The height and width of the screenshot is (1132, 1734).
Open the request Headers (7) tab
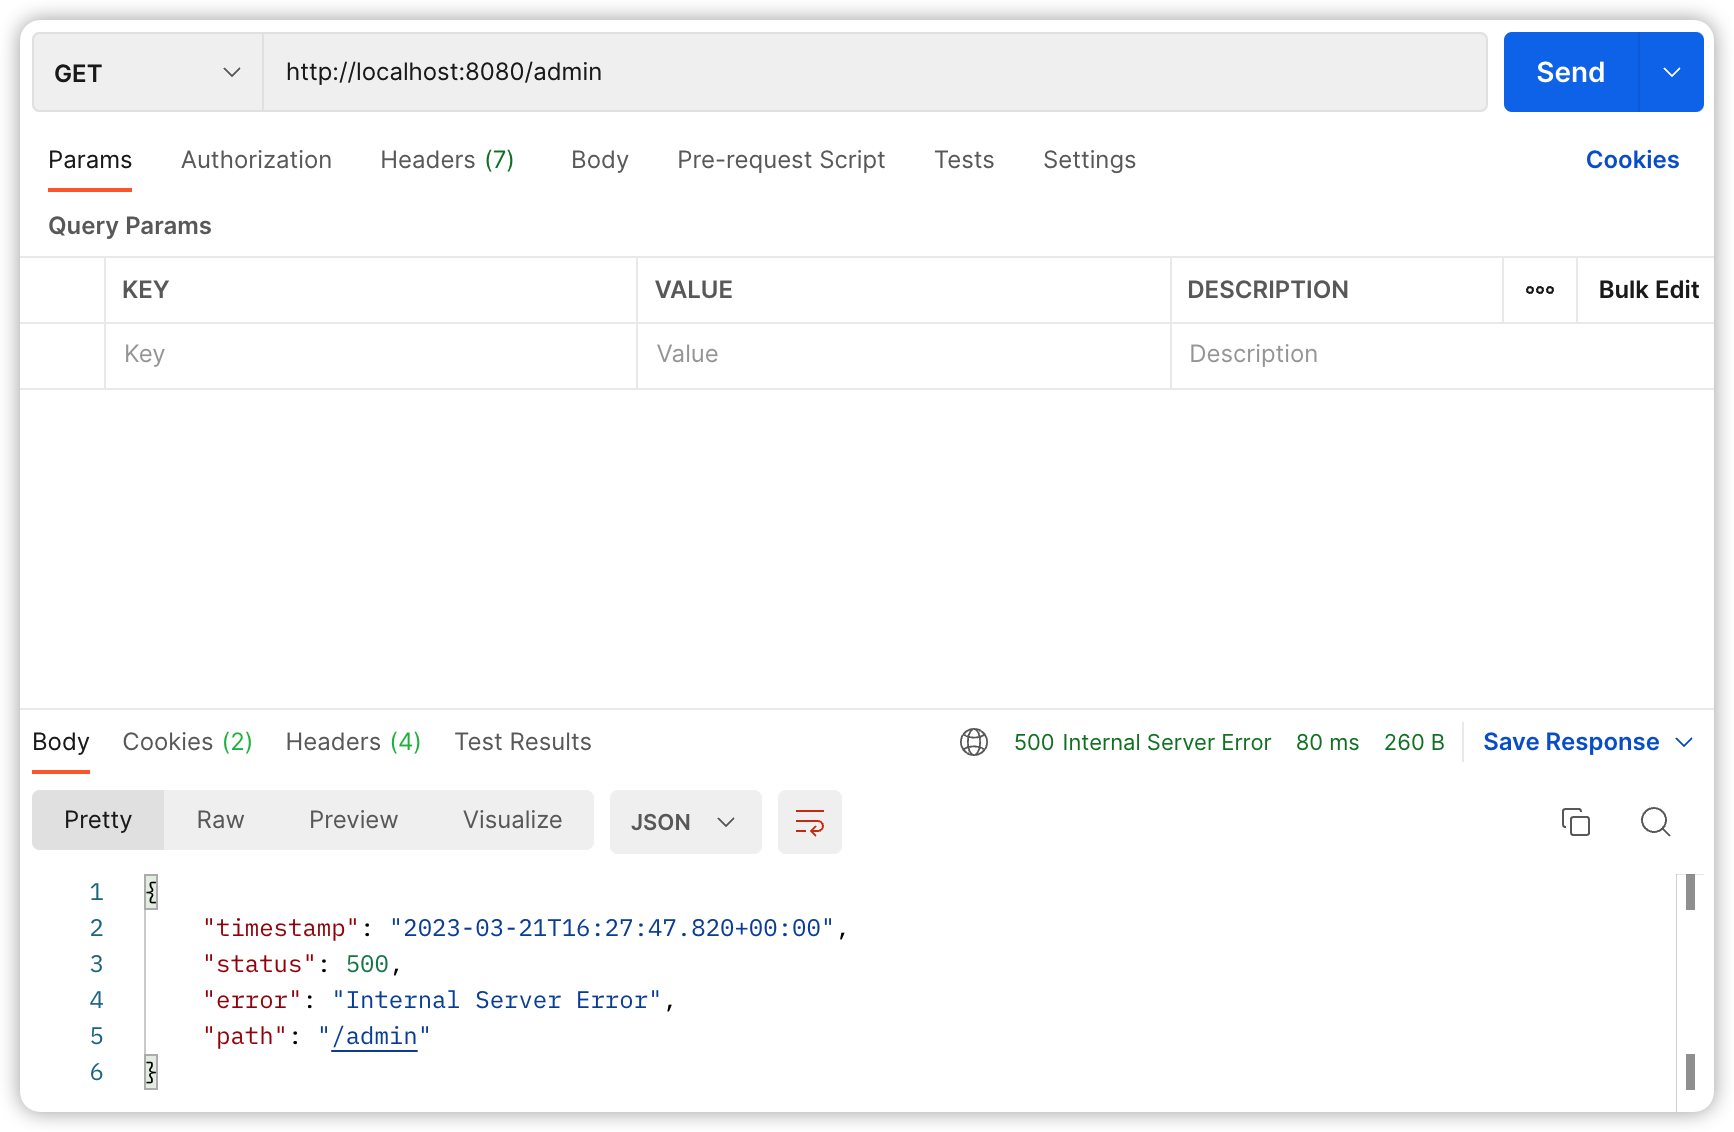tap(447, 160)
